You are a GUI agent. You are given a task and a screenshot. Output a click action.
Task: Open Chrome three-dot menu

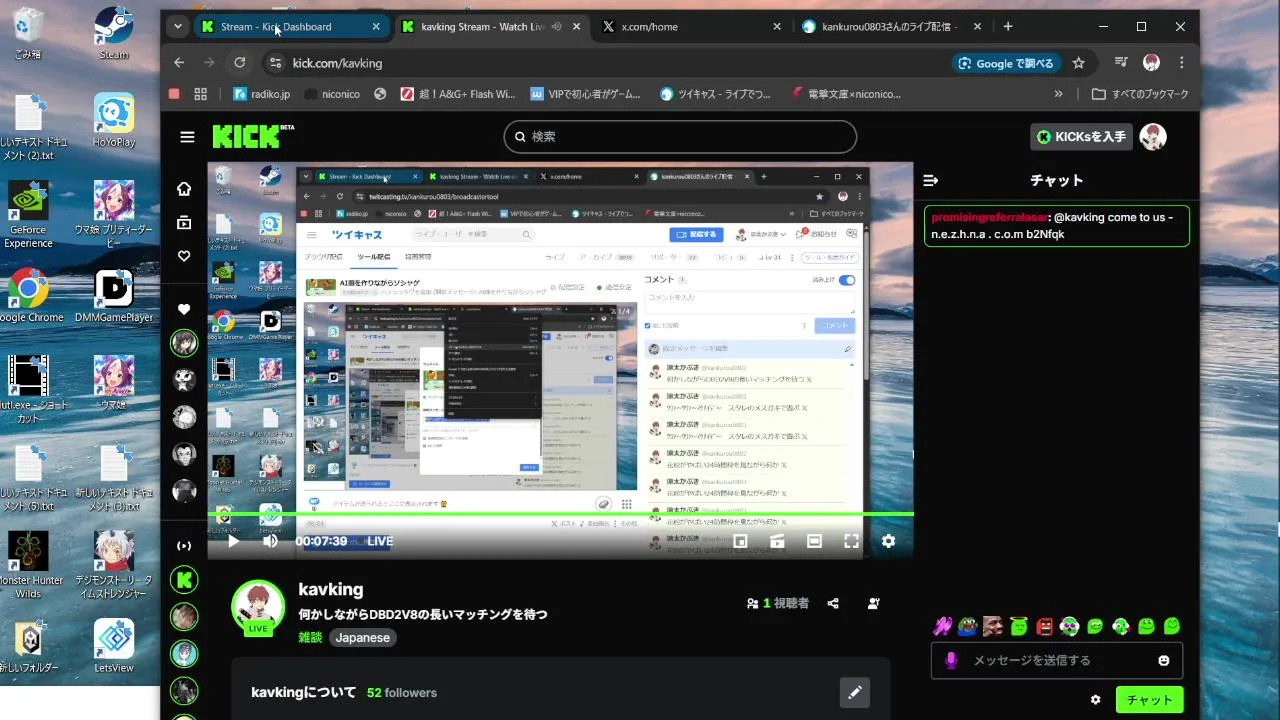1181,63
